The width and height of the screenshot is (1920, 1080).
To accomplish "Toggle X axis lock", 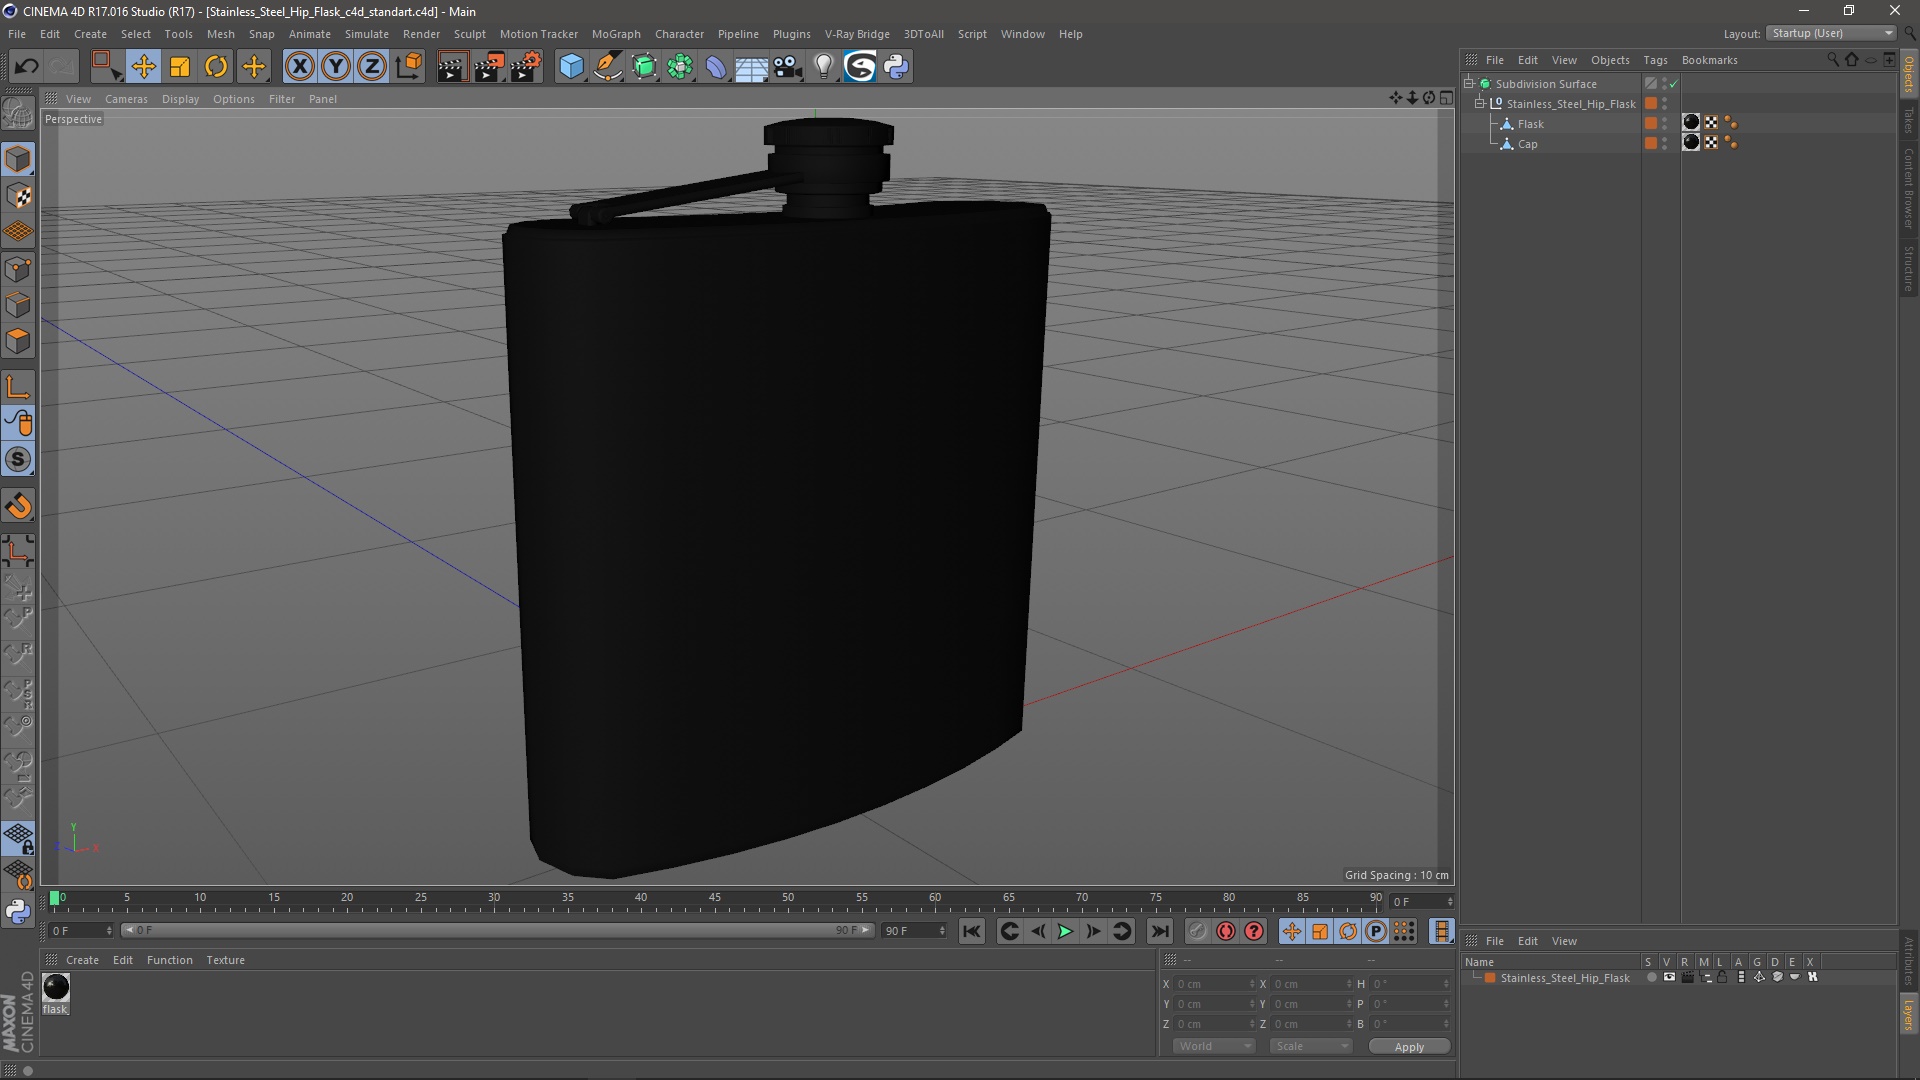I will click(299, 67).
